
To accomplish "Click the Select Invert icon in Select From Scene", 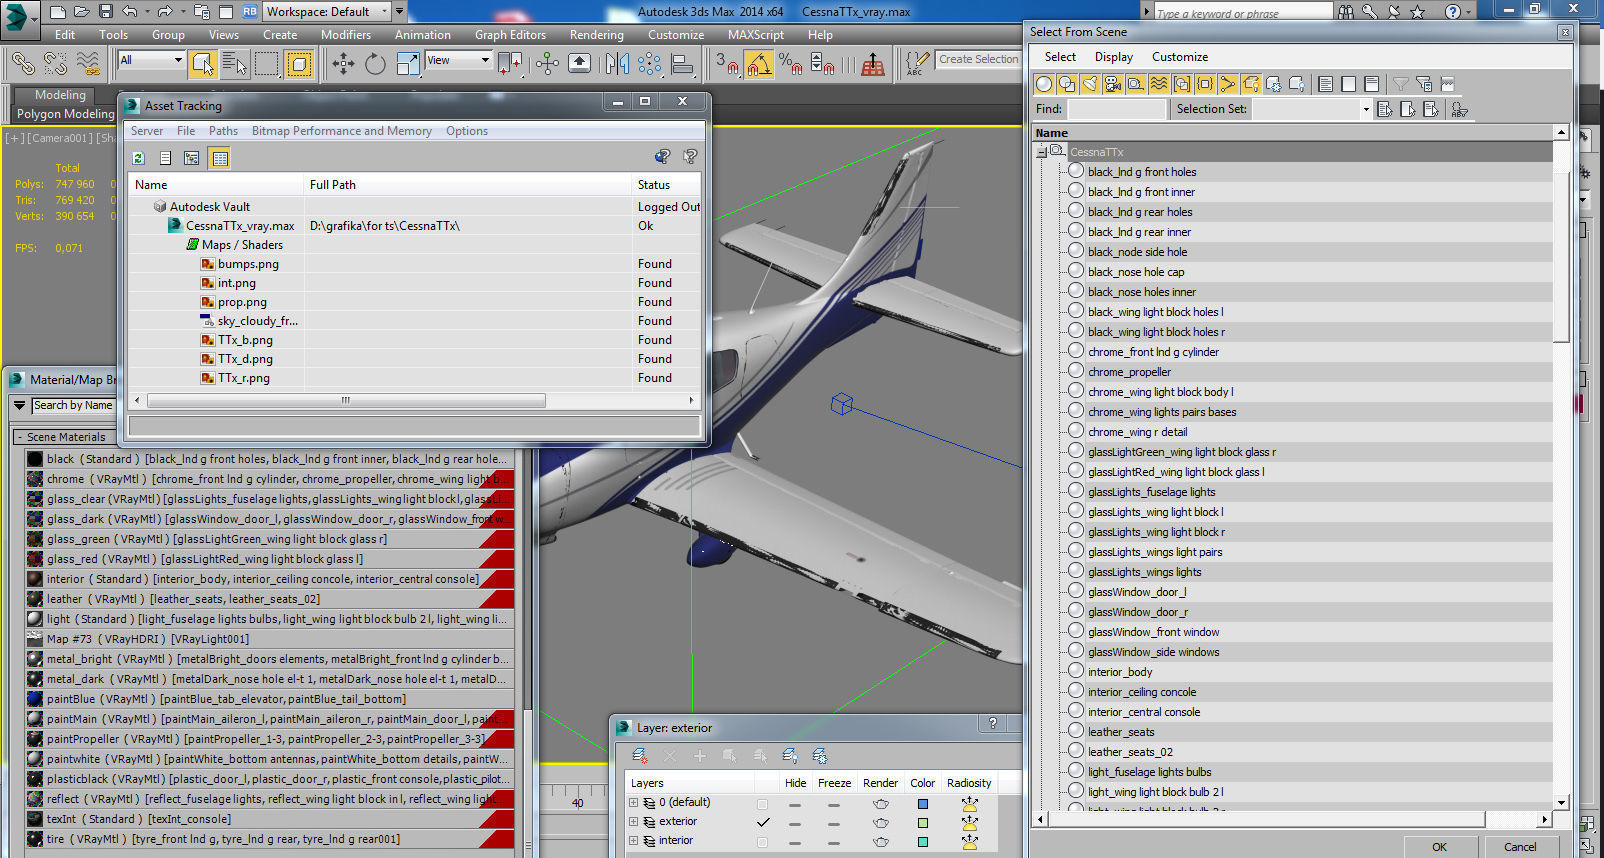I will [1372, 84].
